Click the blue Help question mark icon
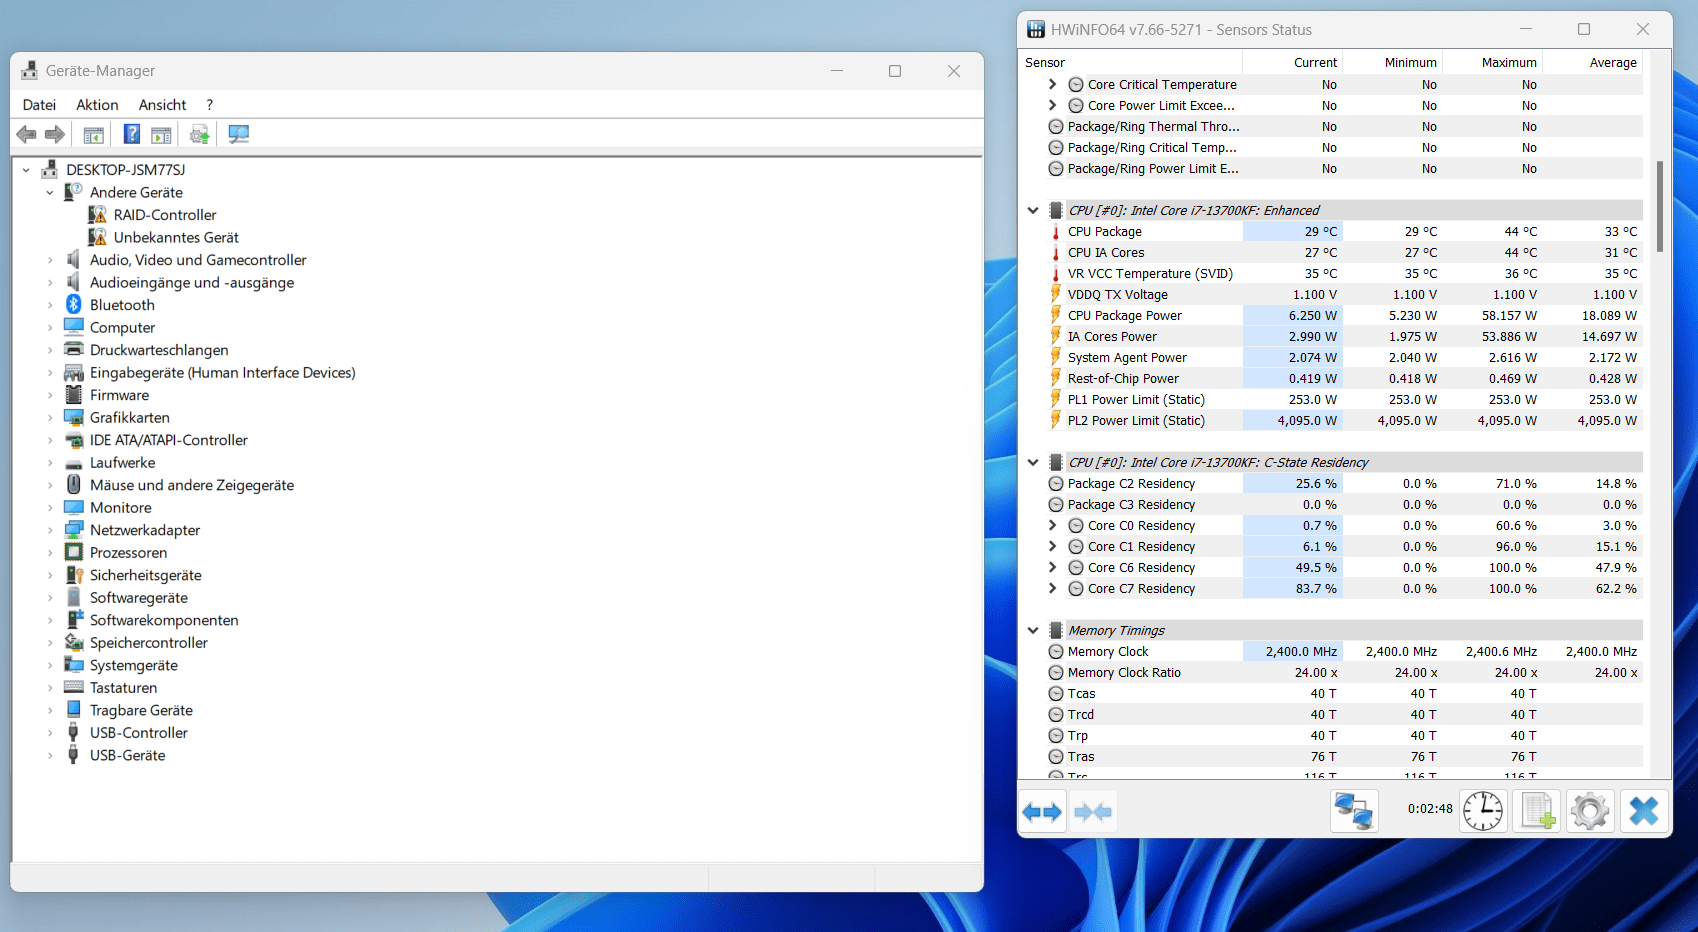The height and width of the screenshot is (932, 1698). [x=131, y=134]
